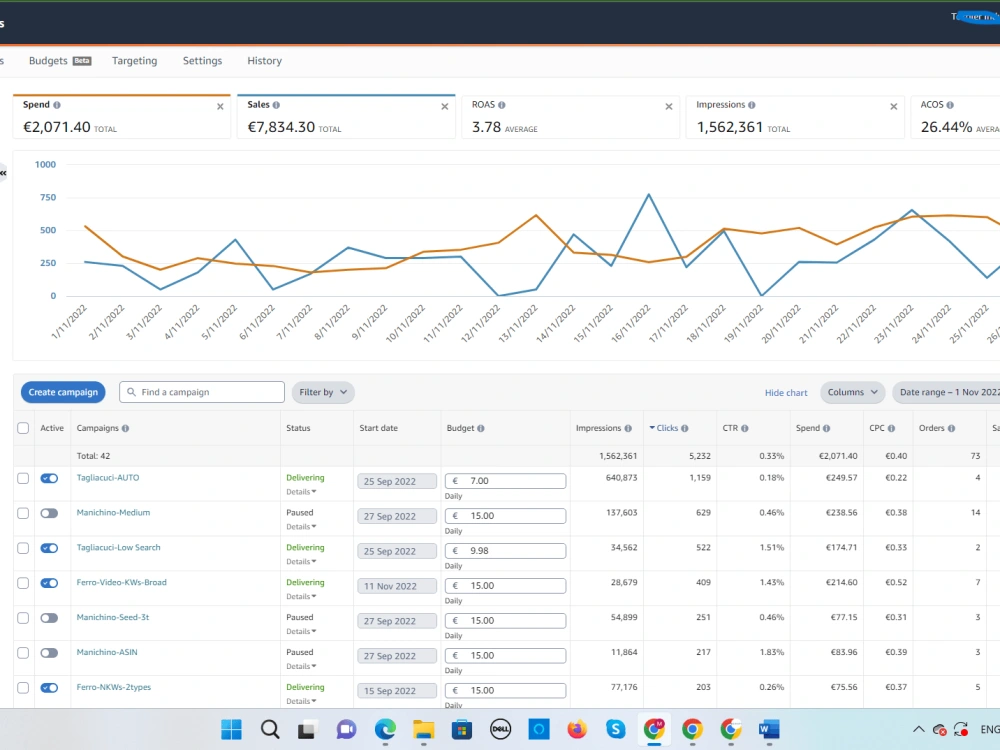Viewport: 1000px width, 750px height.
Task: Show info icon beside Campaigns column
Action: pos(126,429)
